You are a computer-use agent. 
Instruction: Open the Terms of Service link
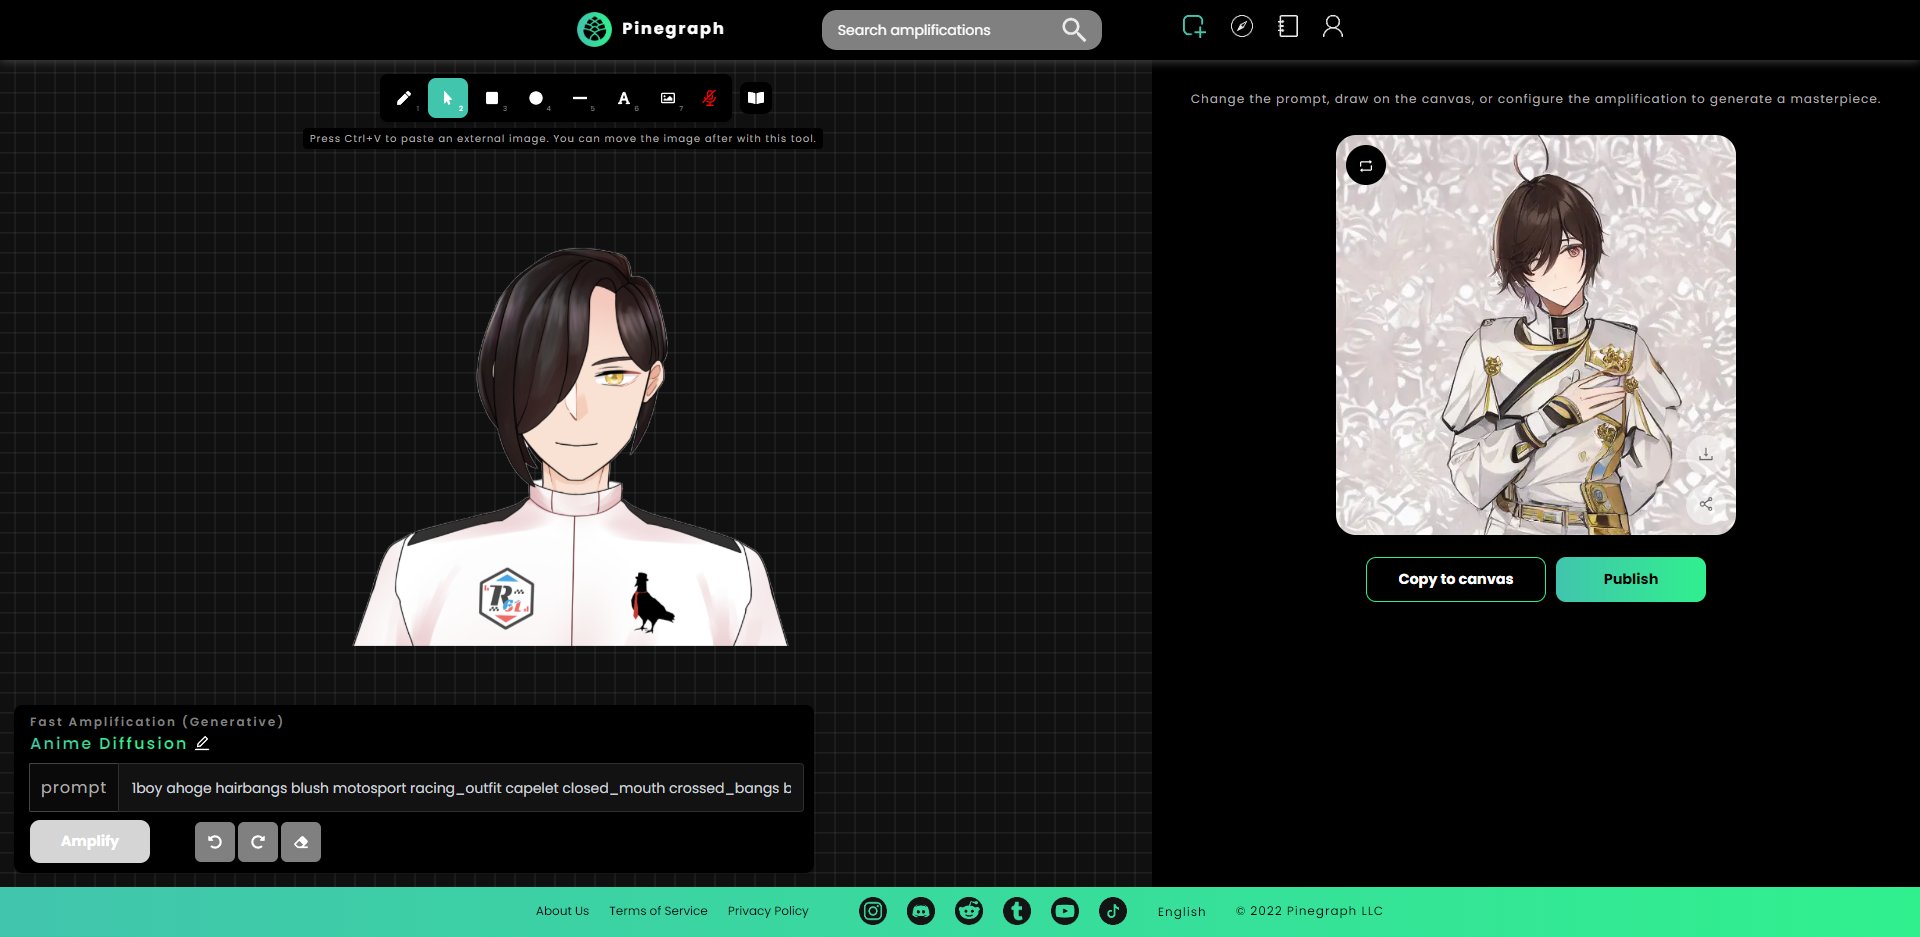tap(658, 911)
